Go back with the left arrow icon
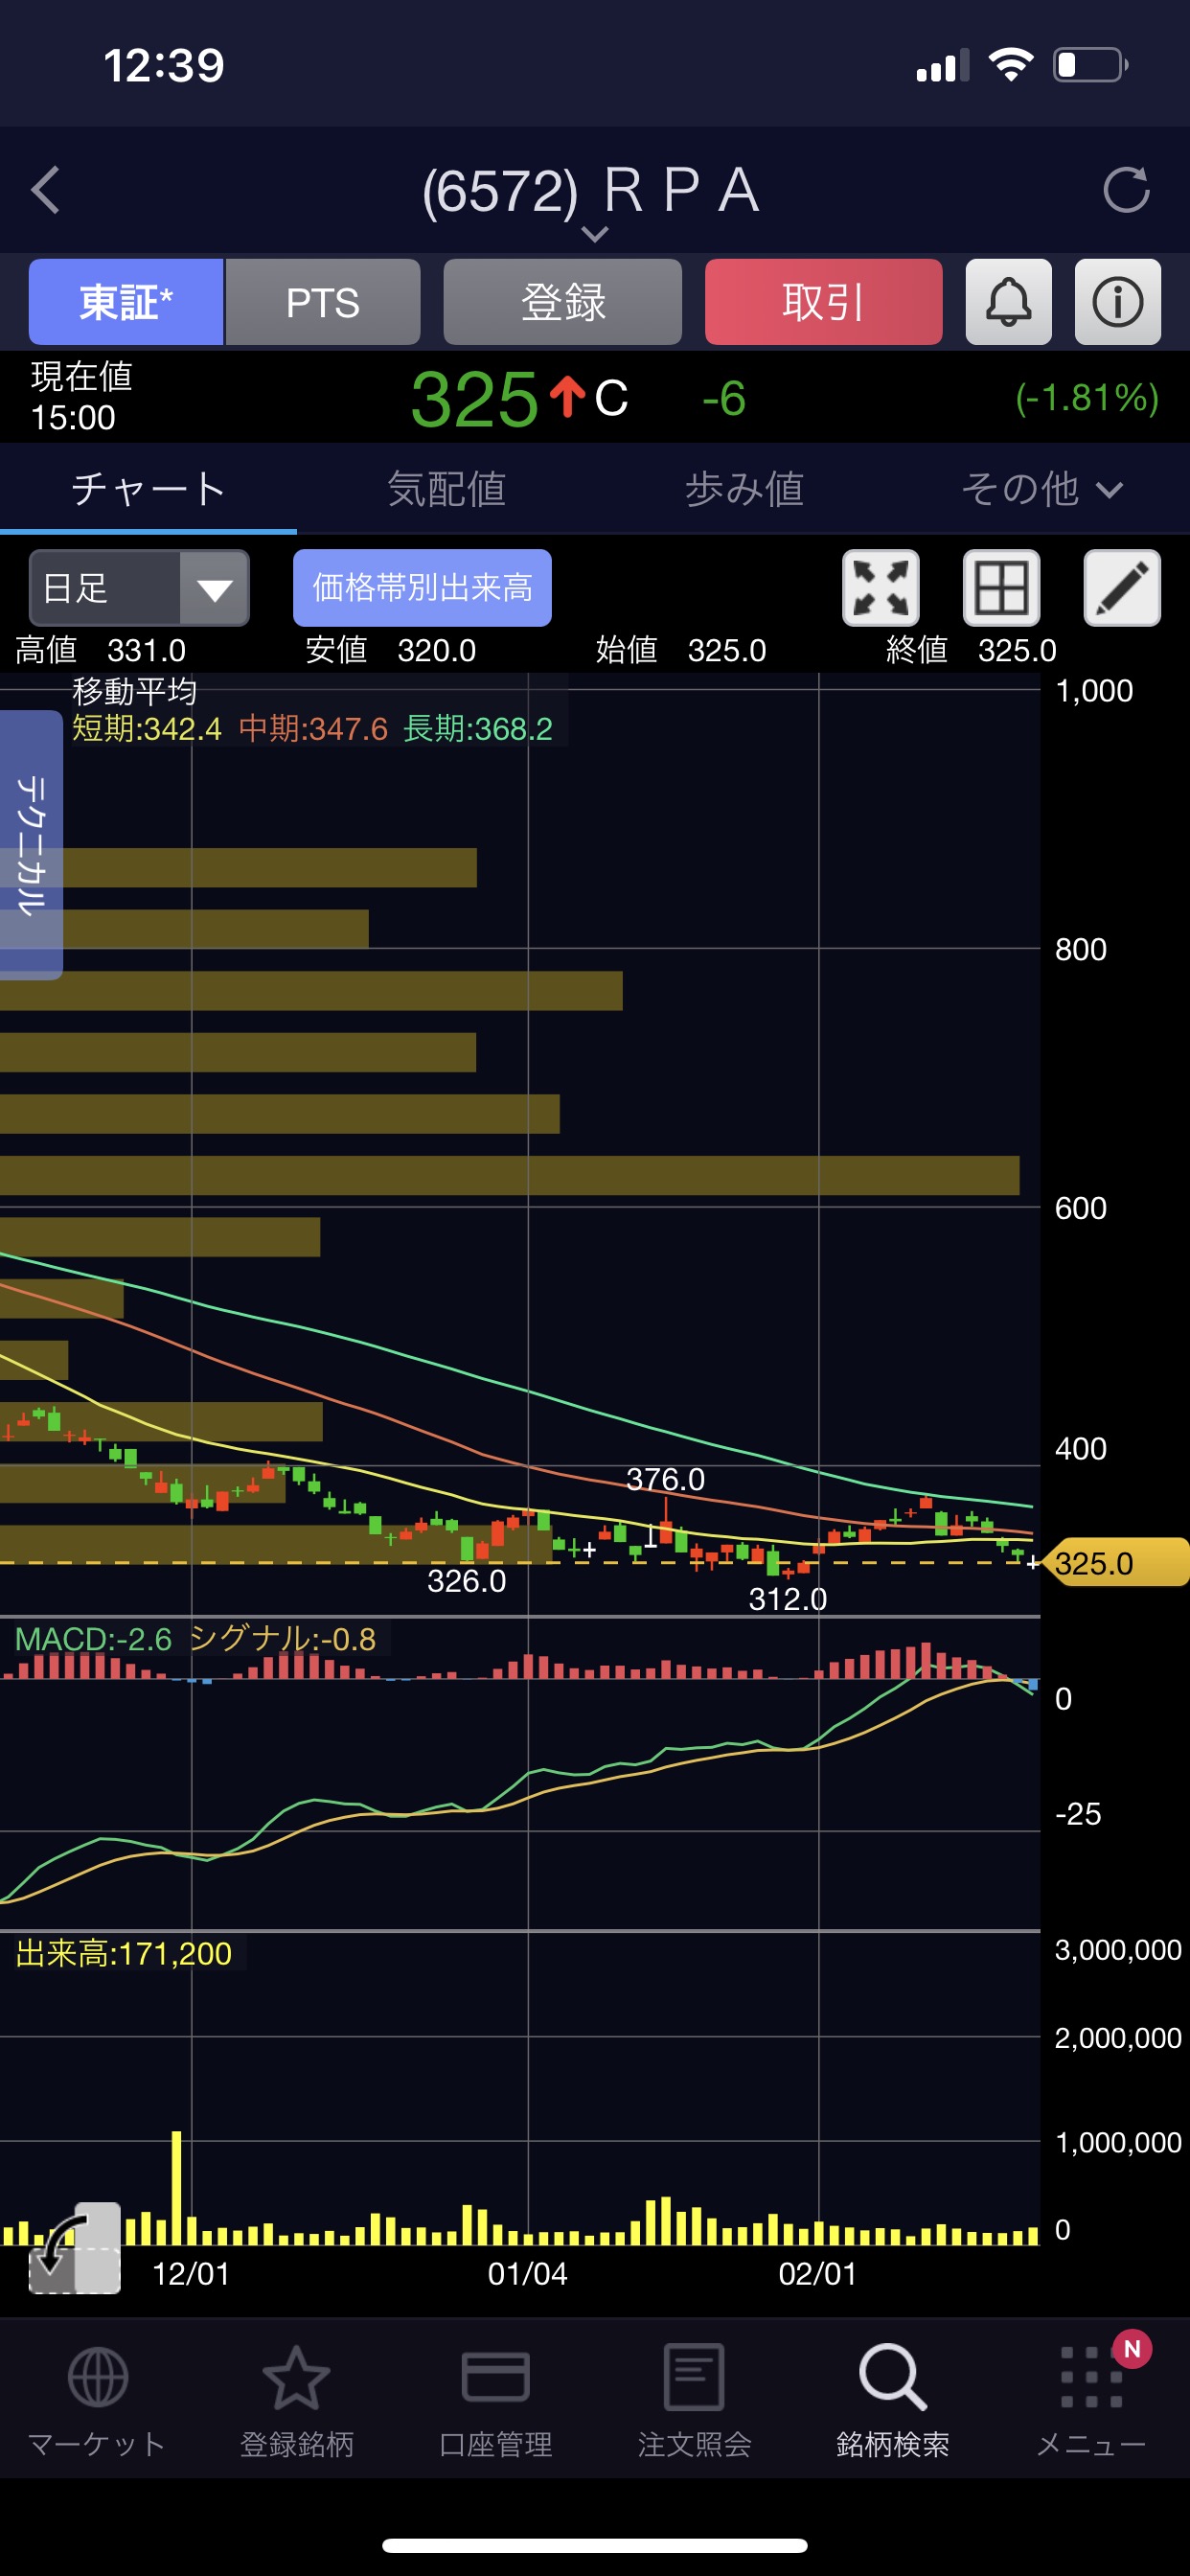 coord(46,190)
